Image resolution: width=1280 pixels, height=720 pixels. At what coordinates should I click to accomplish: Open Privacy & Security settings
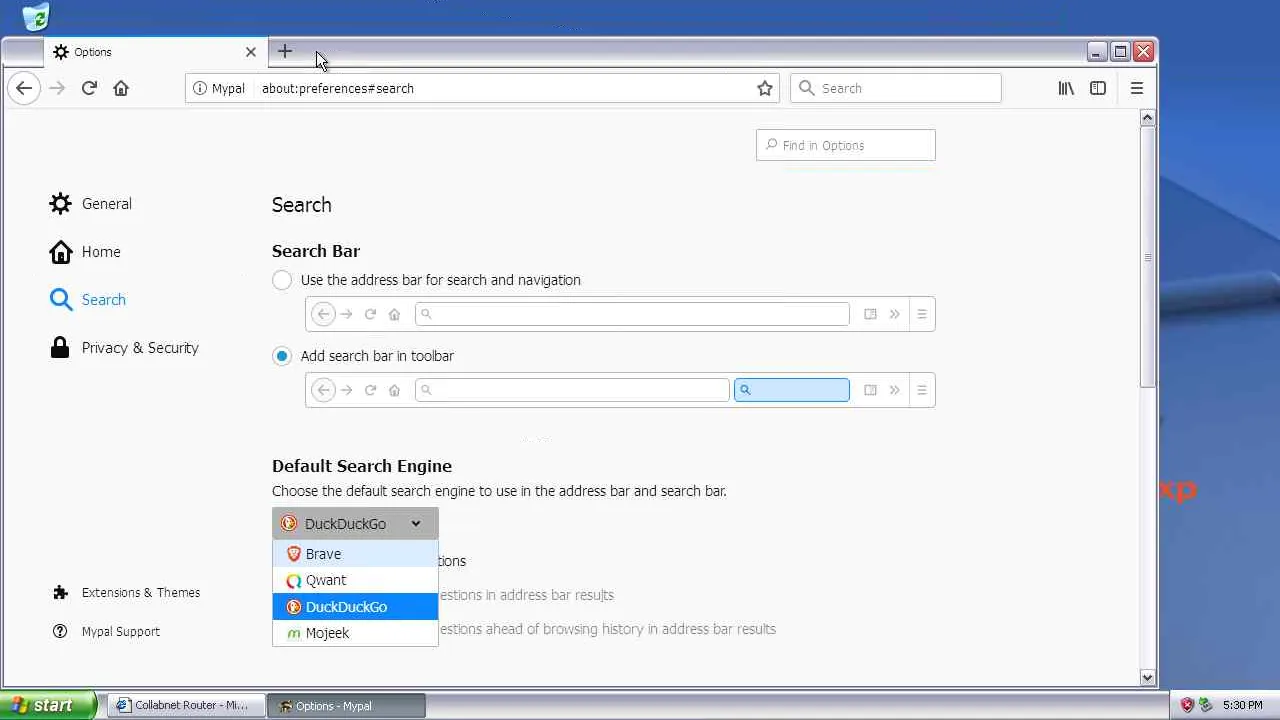click(125, 348)
